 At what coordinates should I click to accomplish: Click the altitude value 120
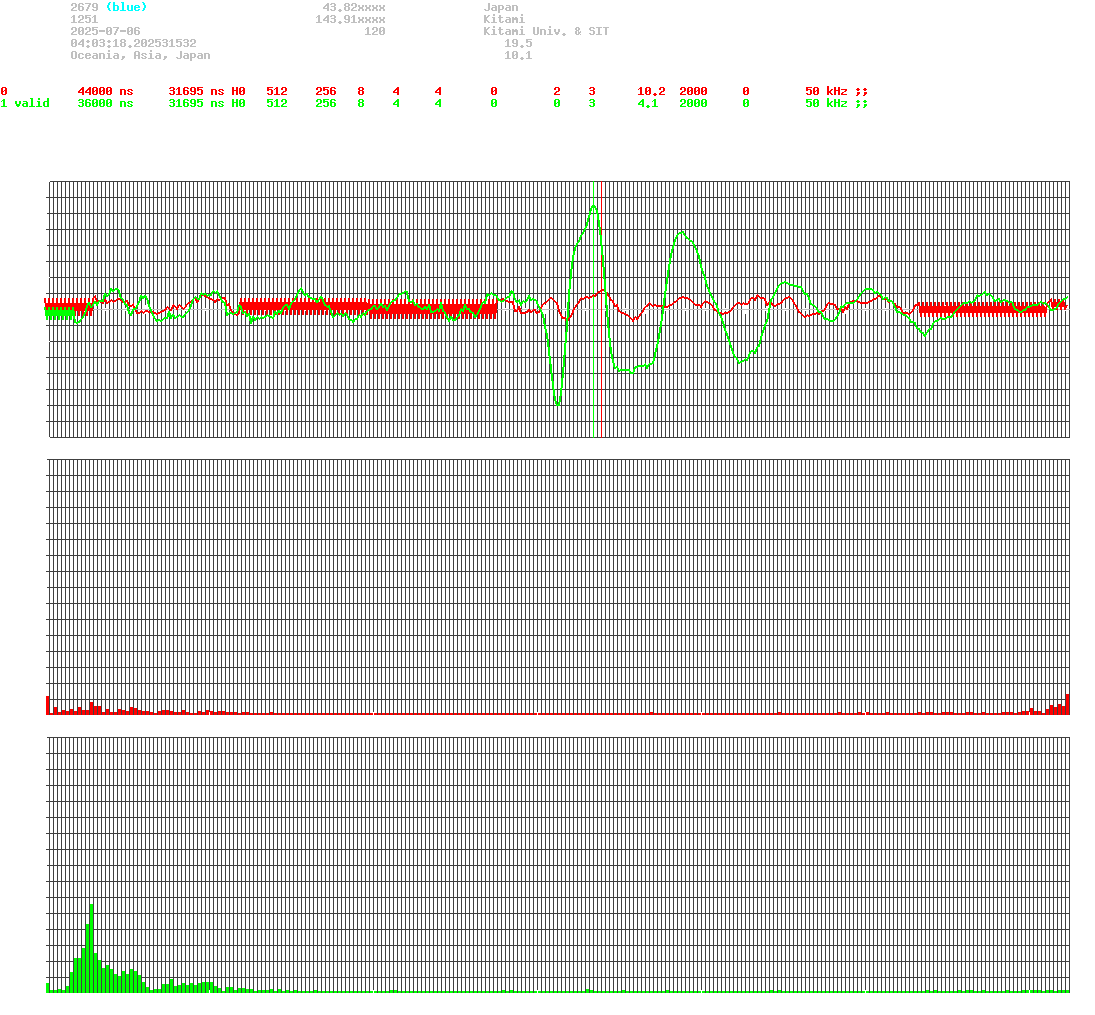[x=374, y=31]
